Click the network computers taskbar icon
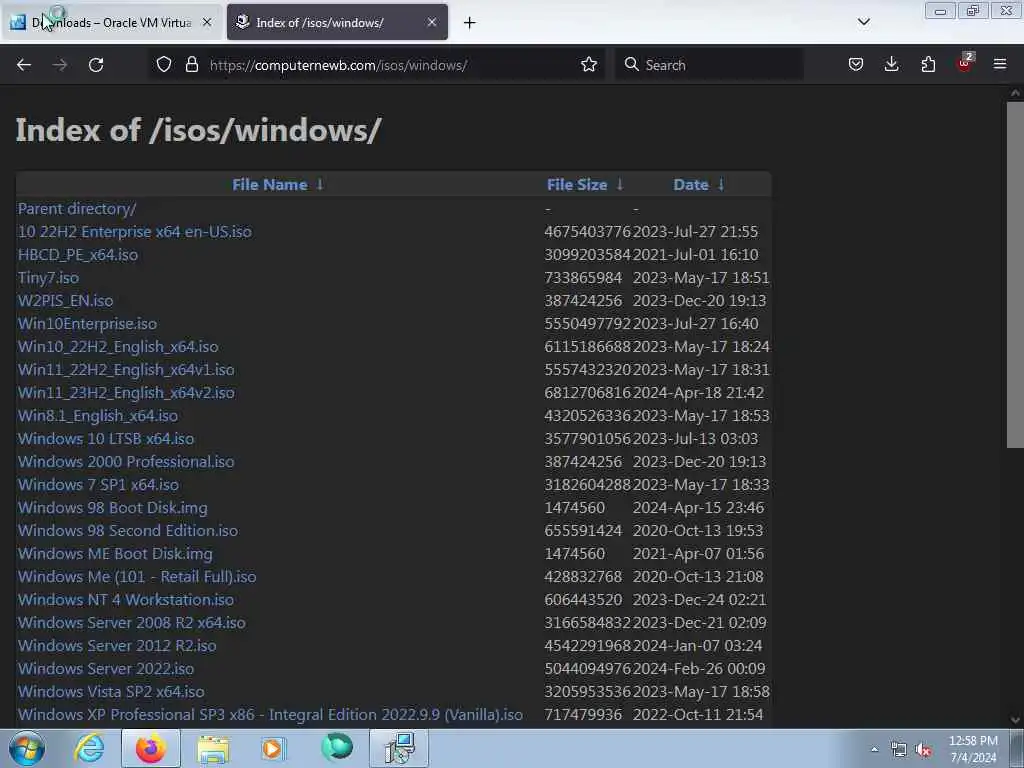 (399, 748)
